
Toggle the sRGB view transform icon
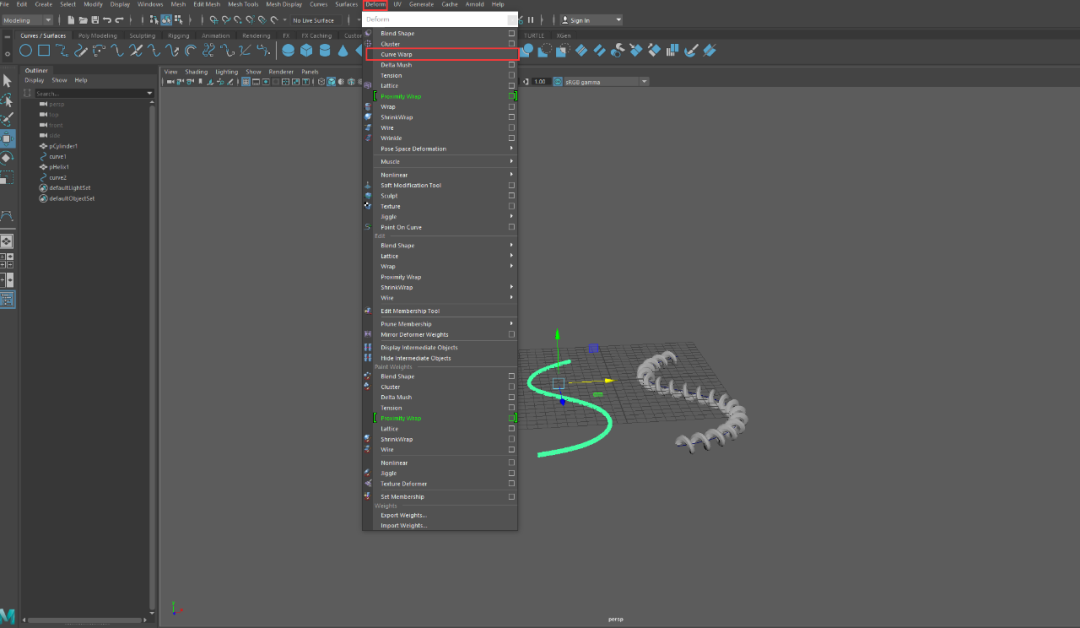tap(558, 82)
